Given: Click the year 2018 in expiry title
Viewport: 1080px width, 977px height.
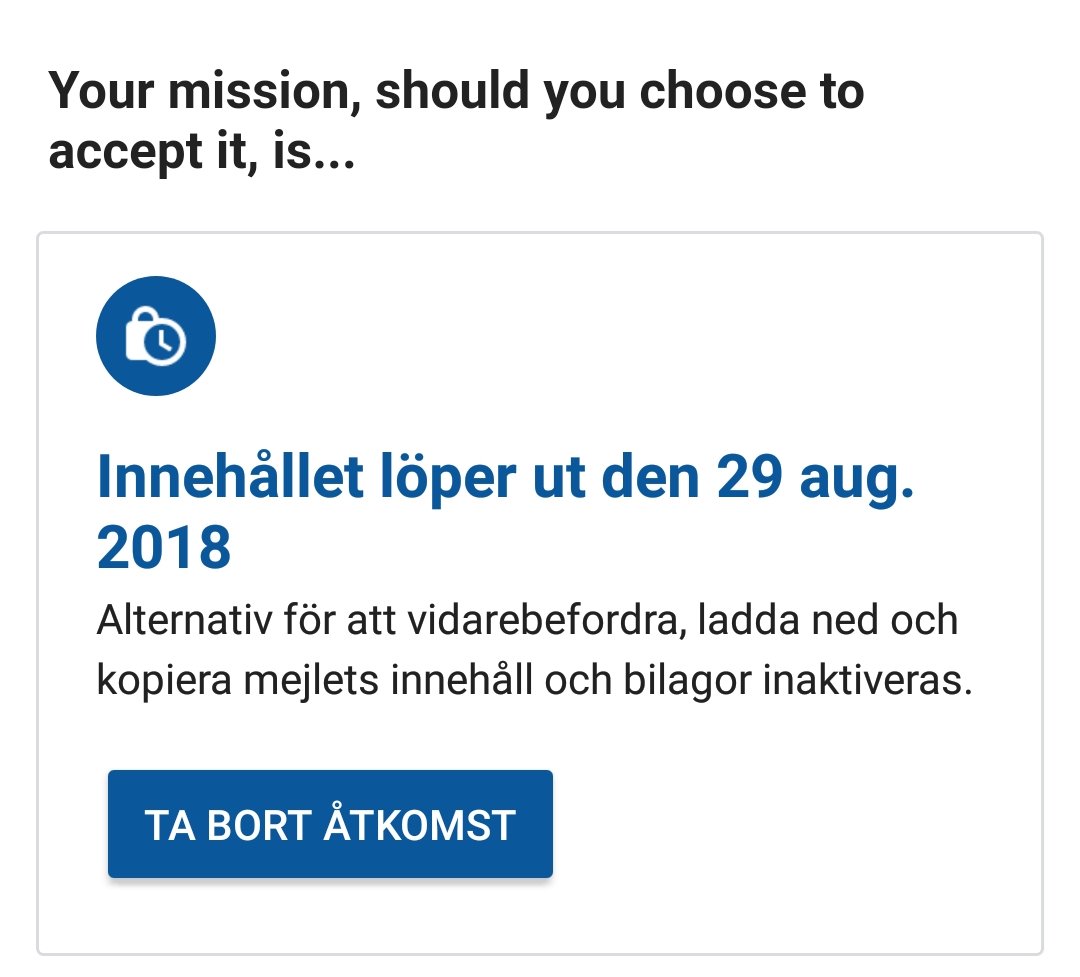Looking at the screenshot, I should (164, 547).
